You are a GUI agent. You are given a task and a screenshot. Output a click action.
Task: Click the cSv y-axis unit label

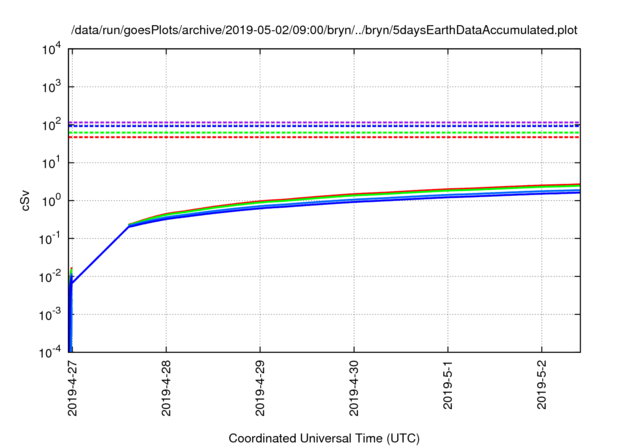click(x=25, y=200)
